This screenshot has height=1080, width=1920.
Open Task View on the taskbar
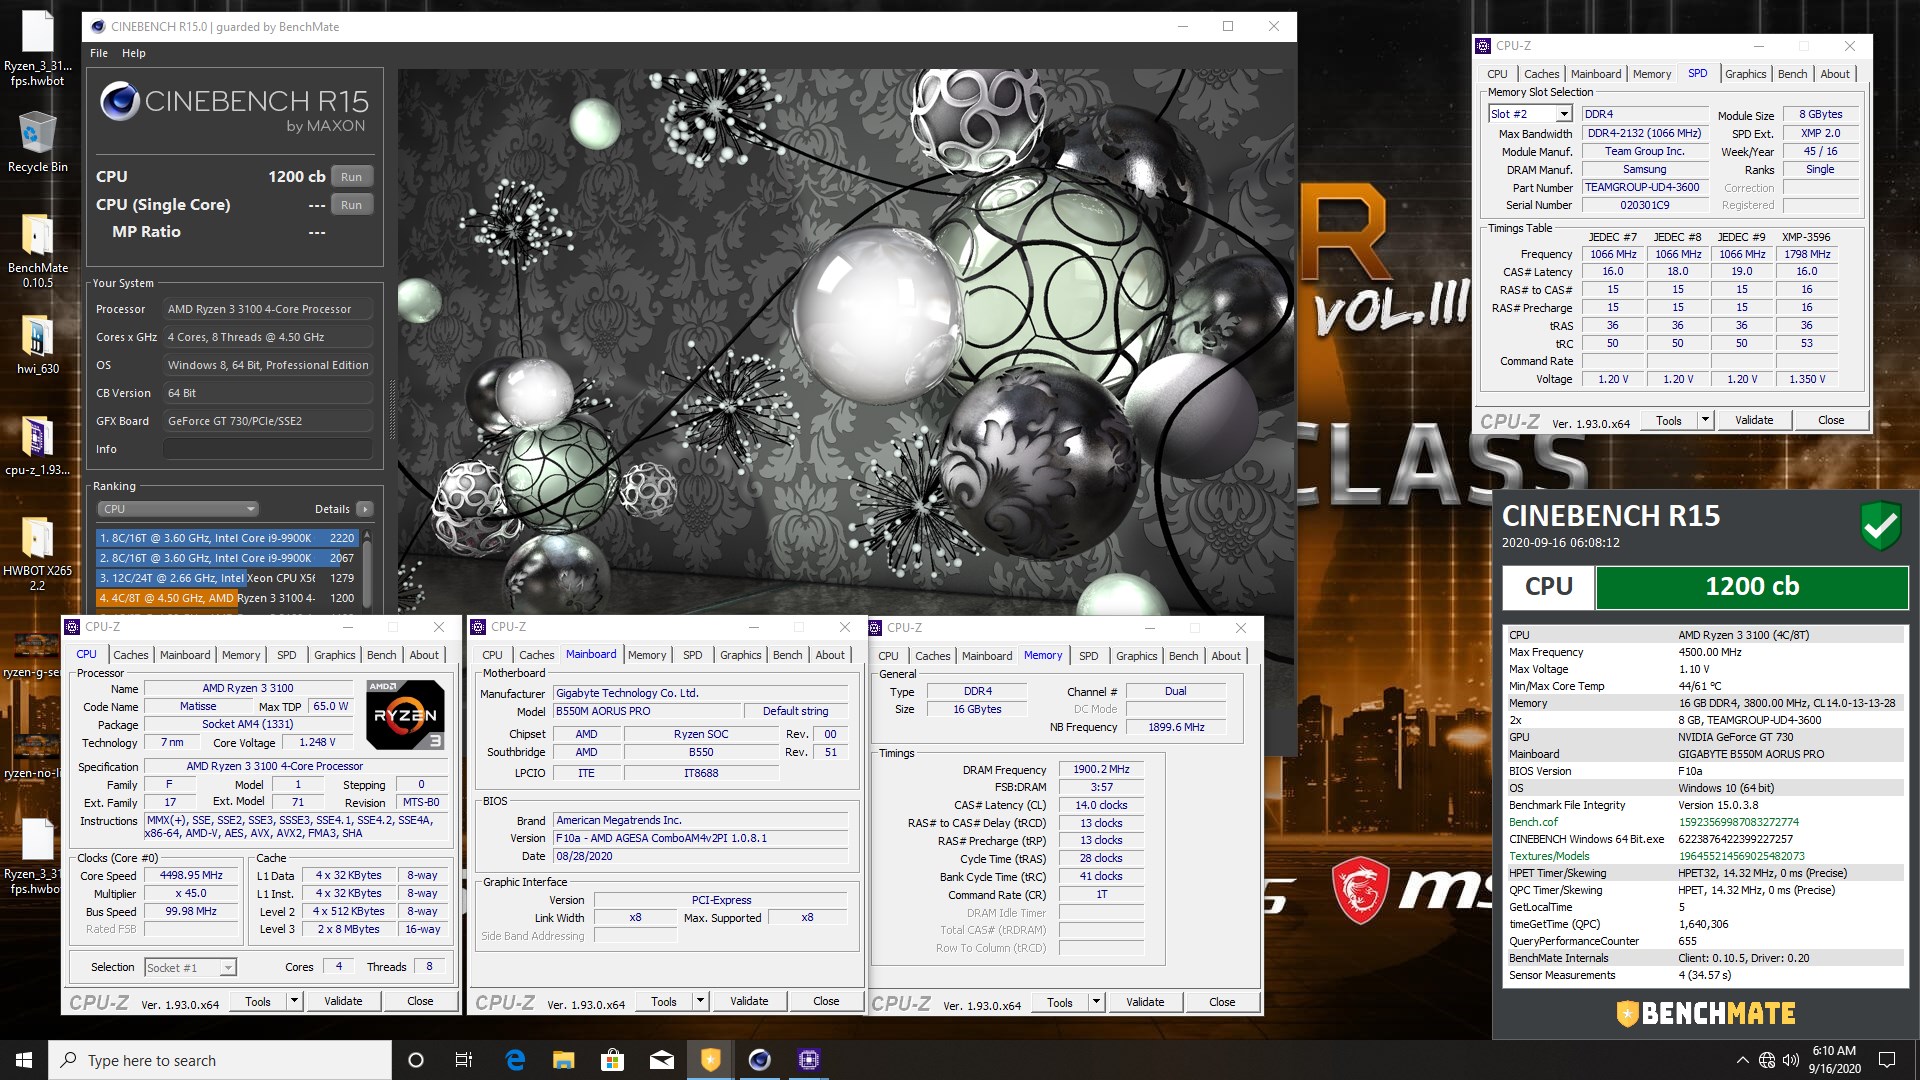pos(464,1060)
